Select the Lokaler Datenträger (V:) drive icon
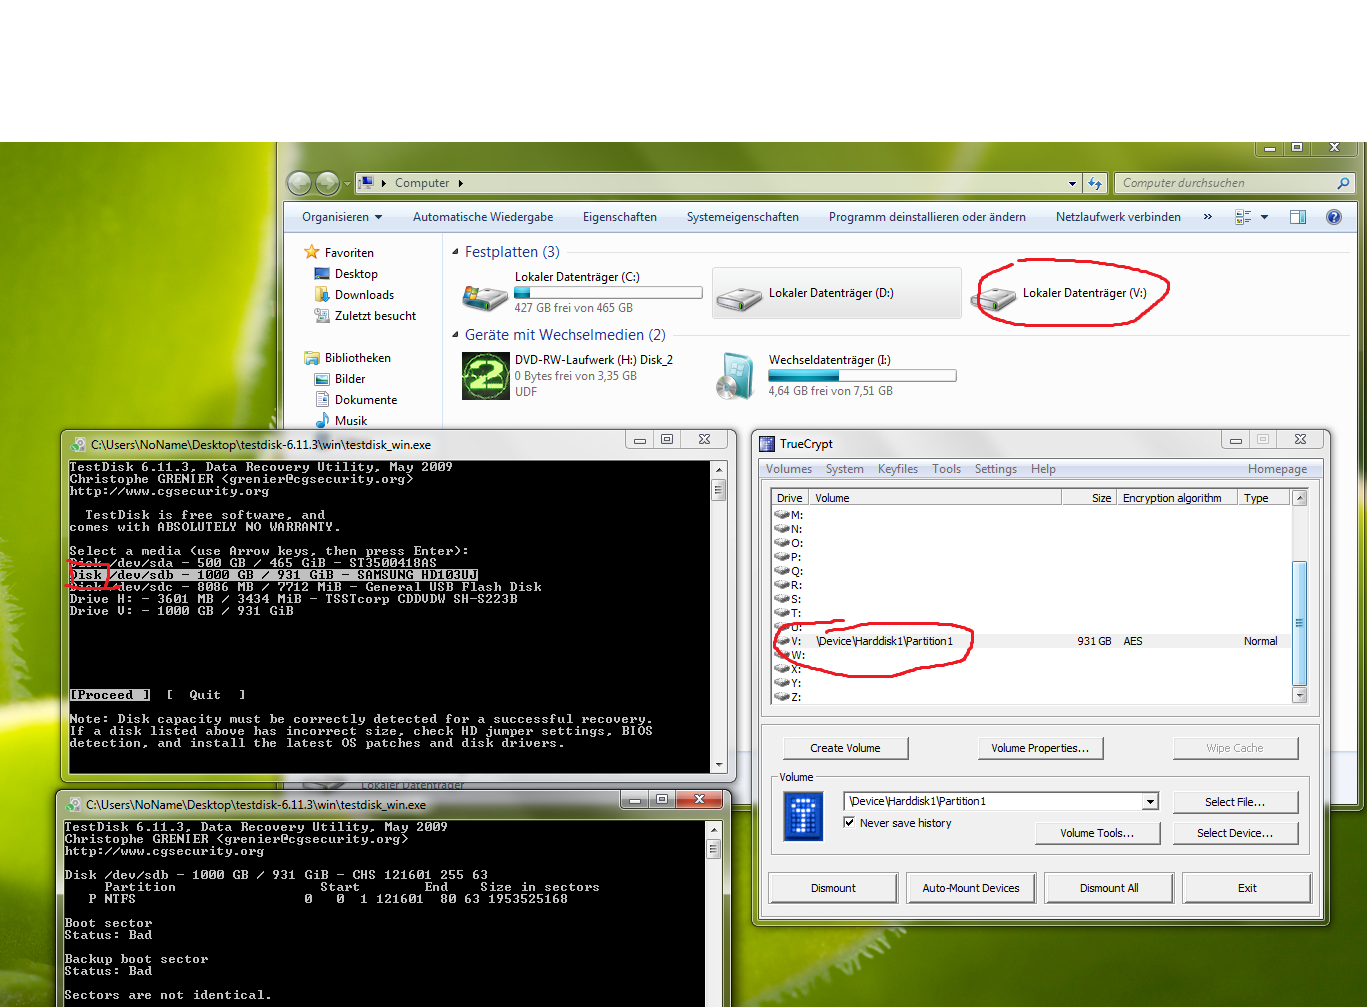The width and height of the screenshot is (1367, 1007). point(993,297)
